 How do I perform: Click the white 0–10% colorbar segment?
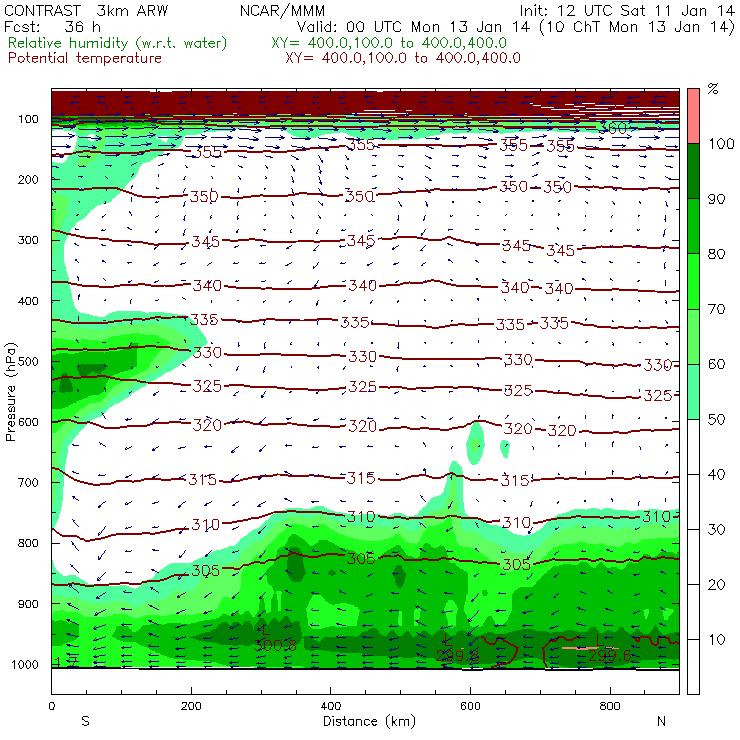pyautogui.click(x=693, y=667)
